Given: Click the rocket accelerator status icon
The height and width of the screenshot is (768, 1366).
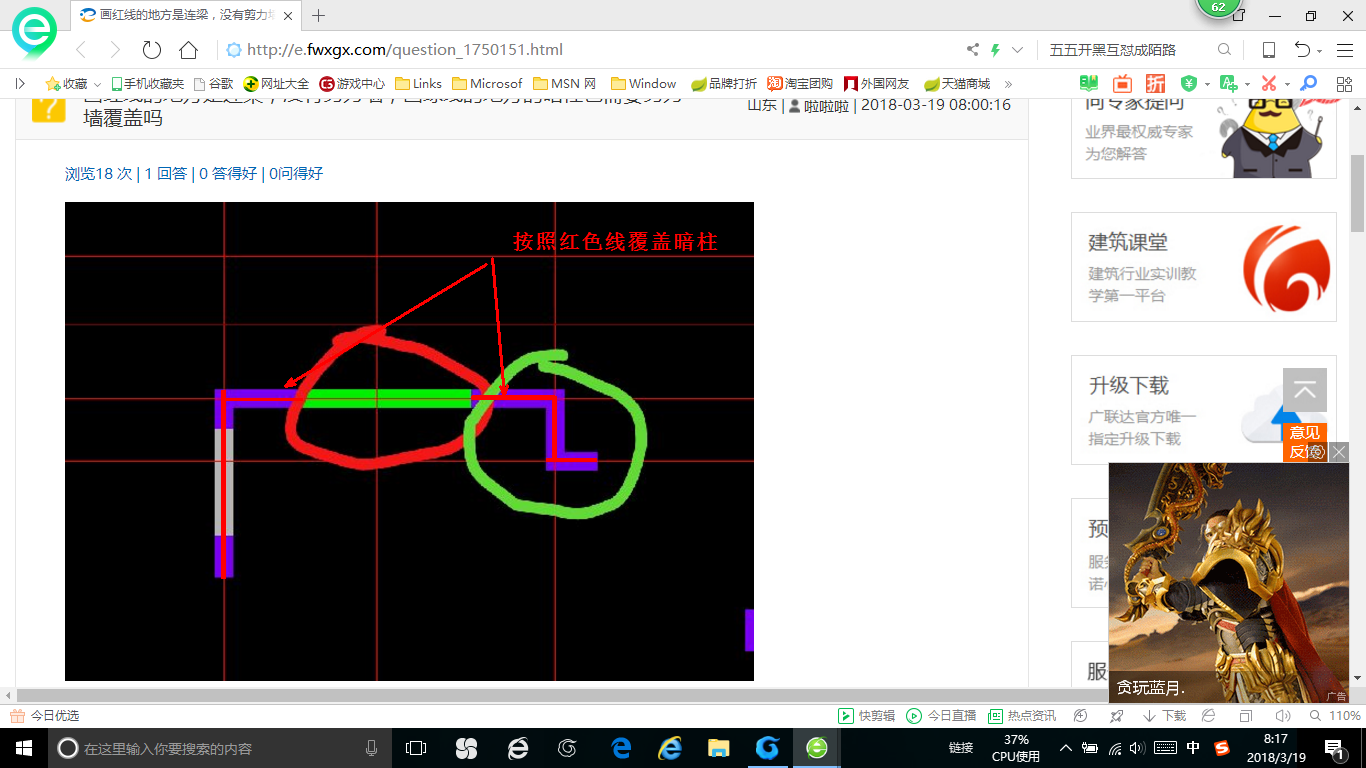Looking at the screenshot, I should (1117, 716).
